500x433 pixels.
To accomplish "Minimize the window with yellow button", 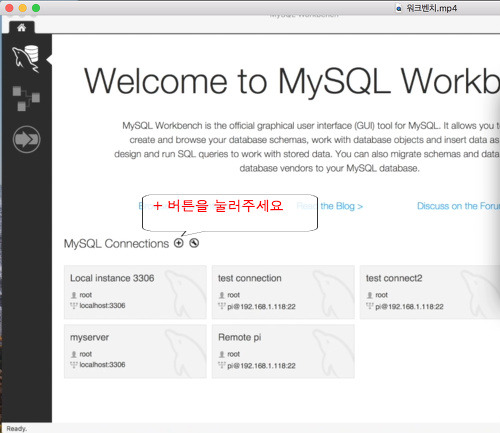I will click(23, 8).
